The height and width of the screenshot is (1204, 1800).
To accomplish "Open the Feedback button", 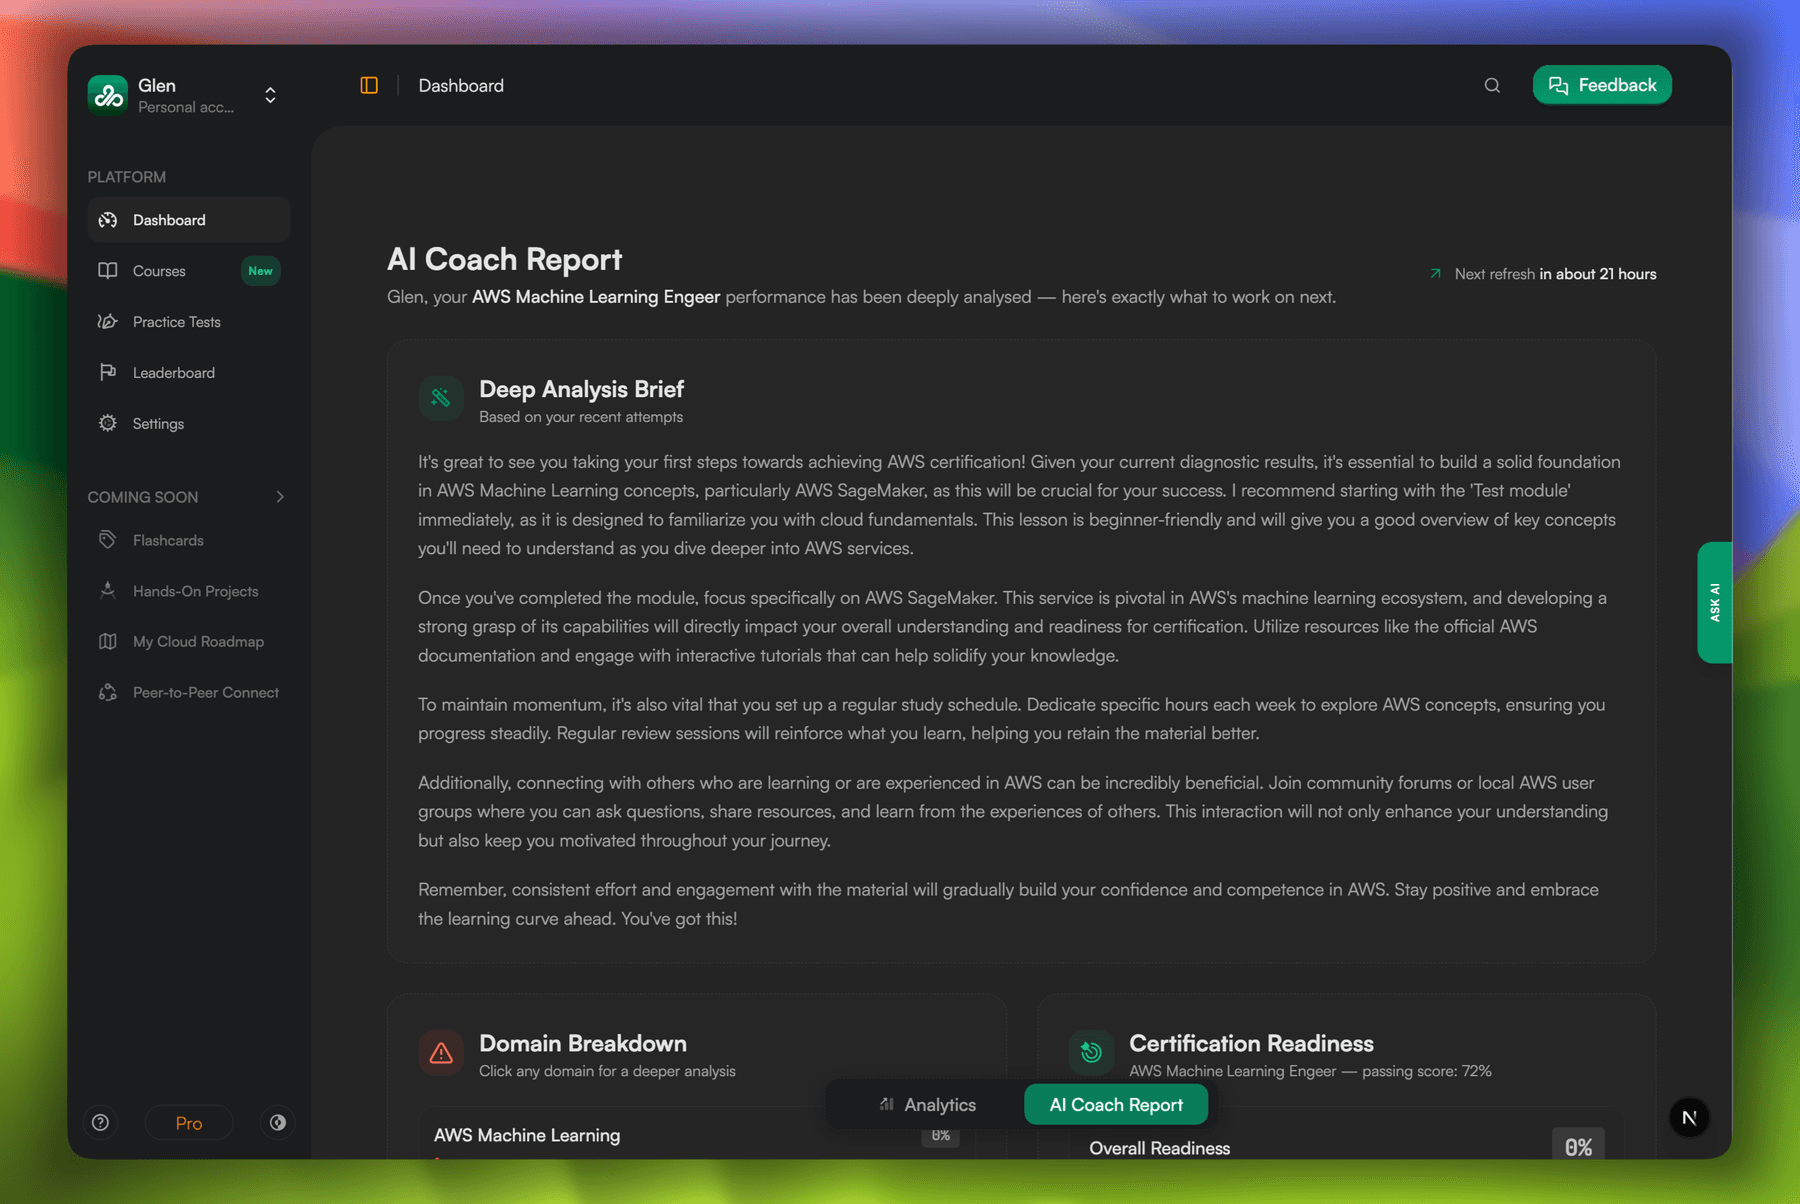I will pos(1602,85).
